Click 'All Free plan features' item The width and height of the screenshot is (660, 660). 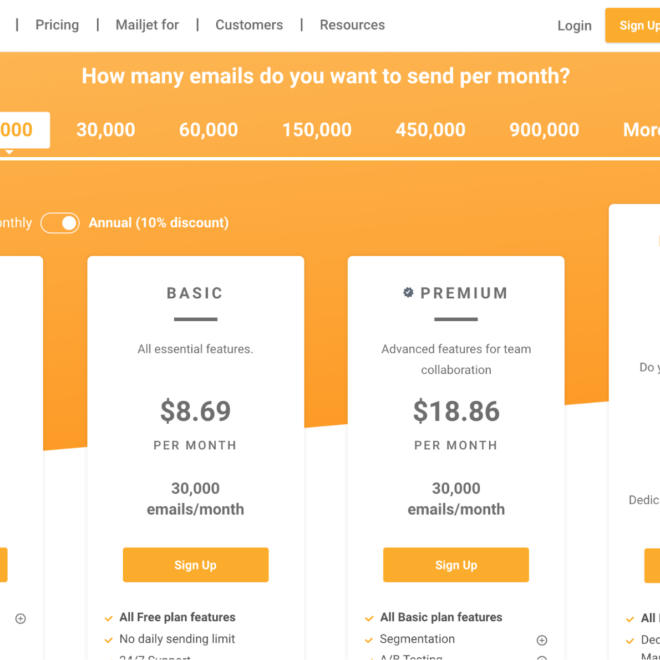(177, 617)
